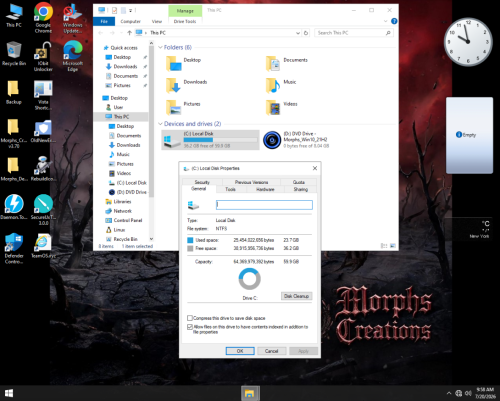The image size is (500, 401).
Task: Switch to the Tools tab
Action: click(x=230, y=189)
